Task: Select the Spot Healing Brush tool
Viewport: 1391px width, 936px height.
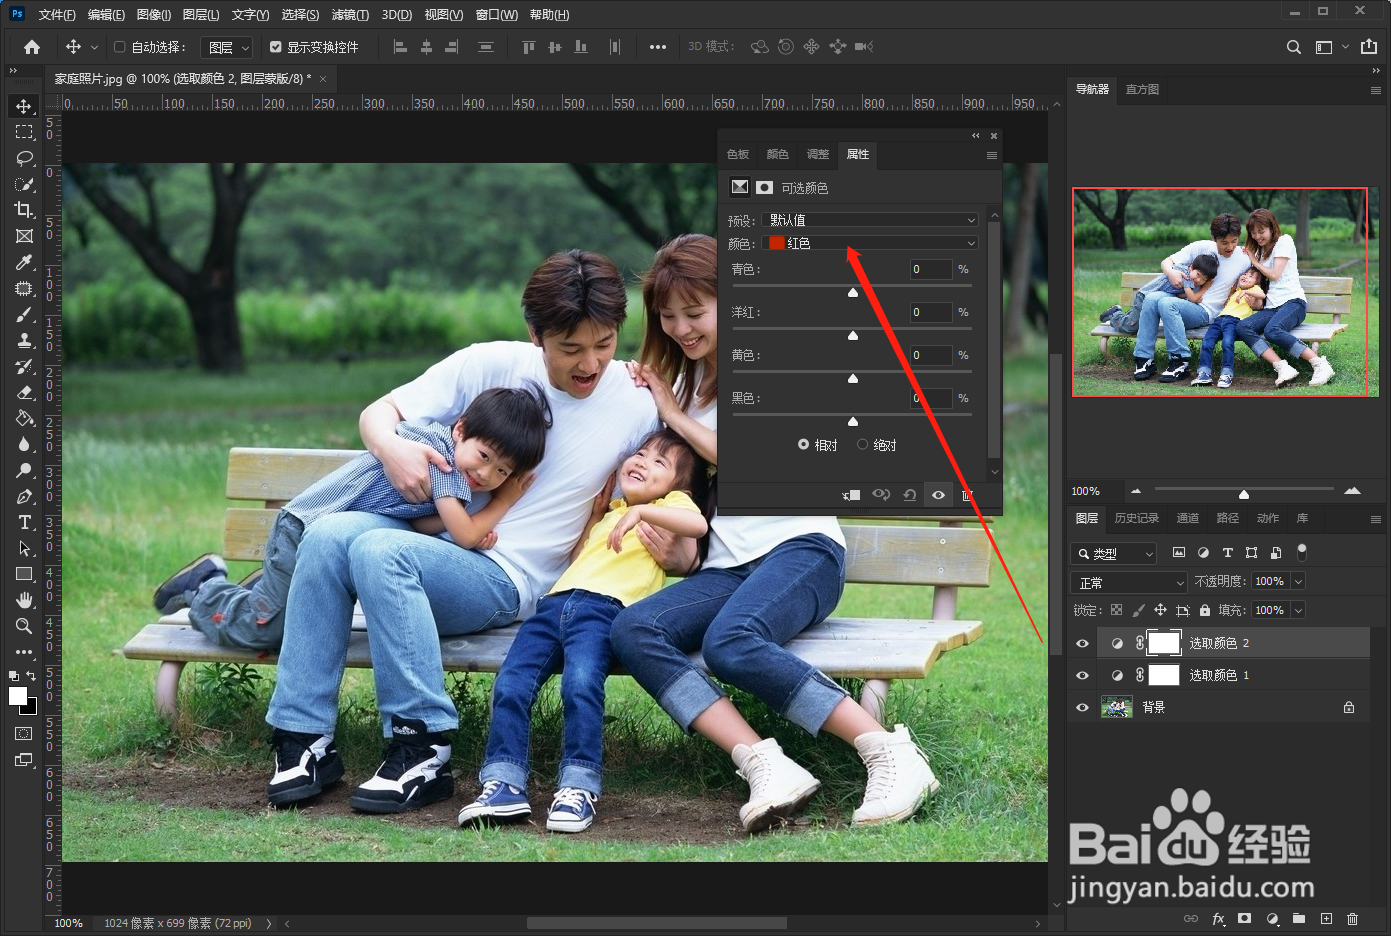Action: point(24,288)
